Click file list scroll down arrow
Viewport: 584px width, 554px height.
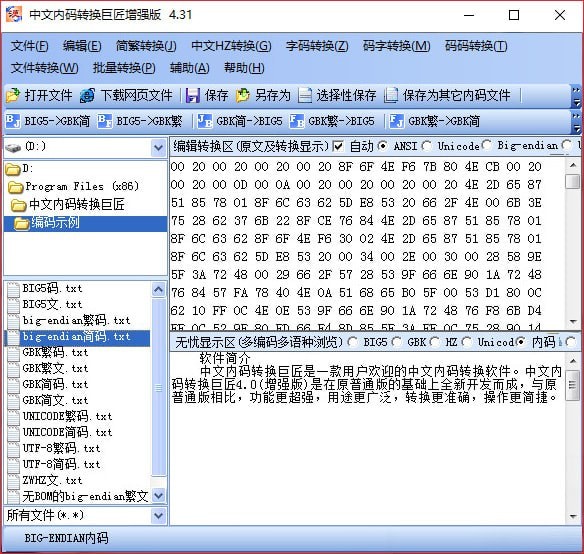[159, 496]
